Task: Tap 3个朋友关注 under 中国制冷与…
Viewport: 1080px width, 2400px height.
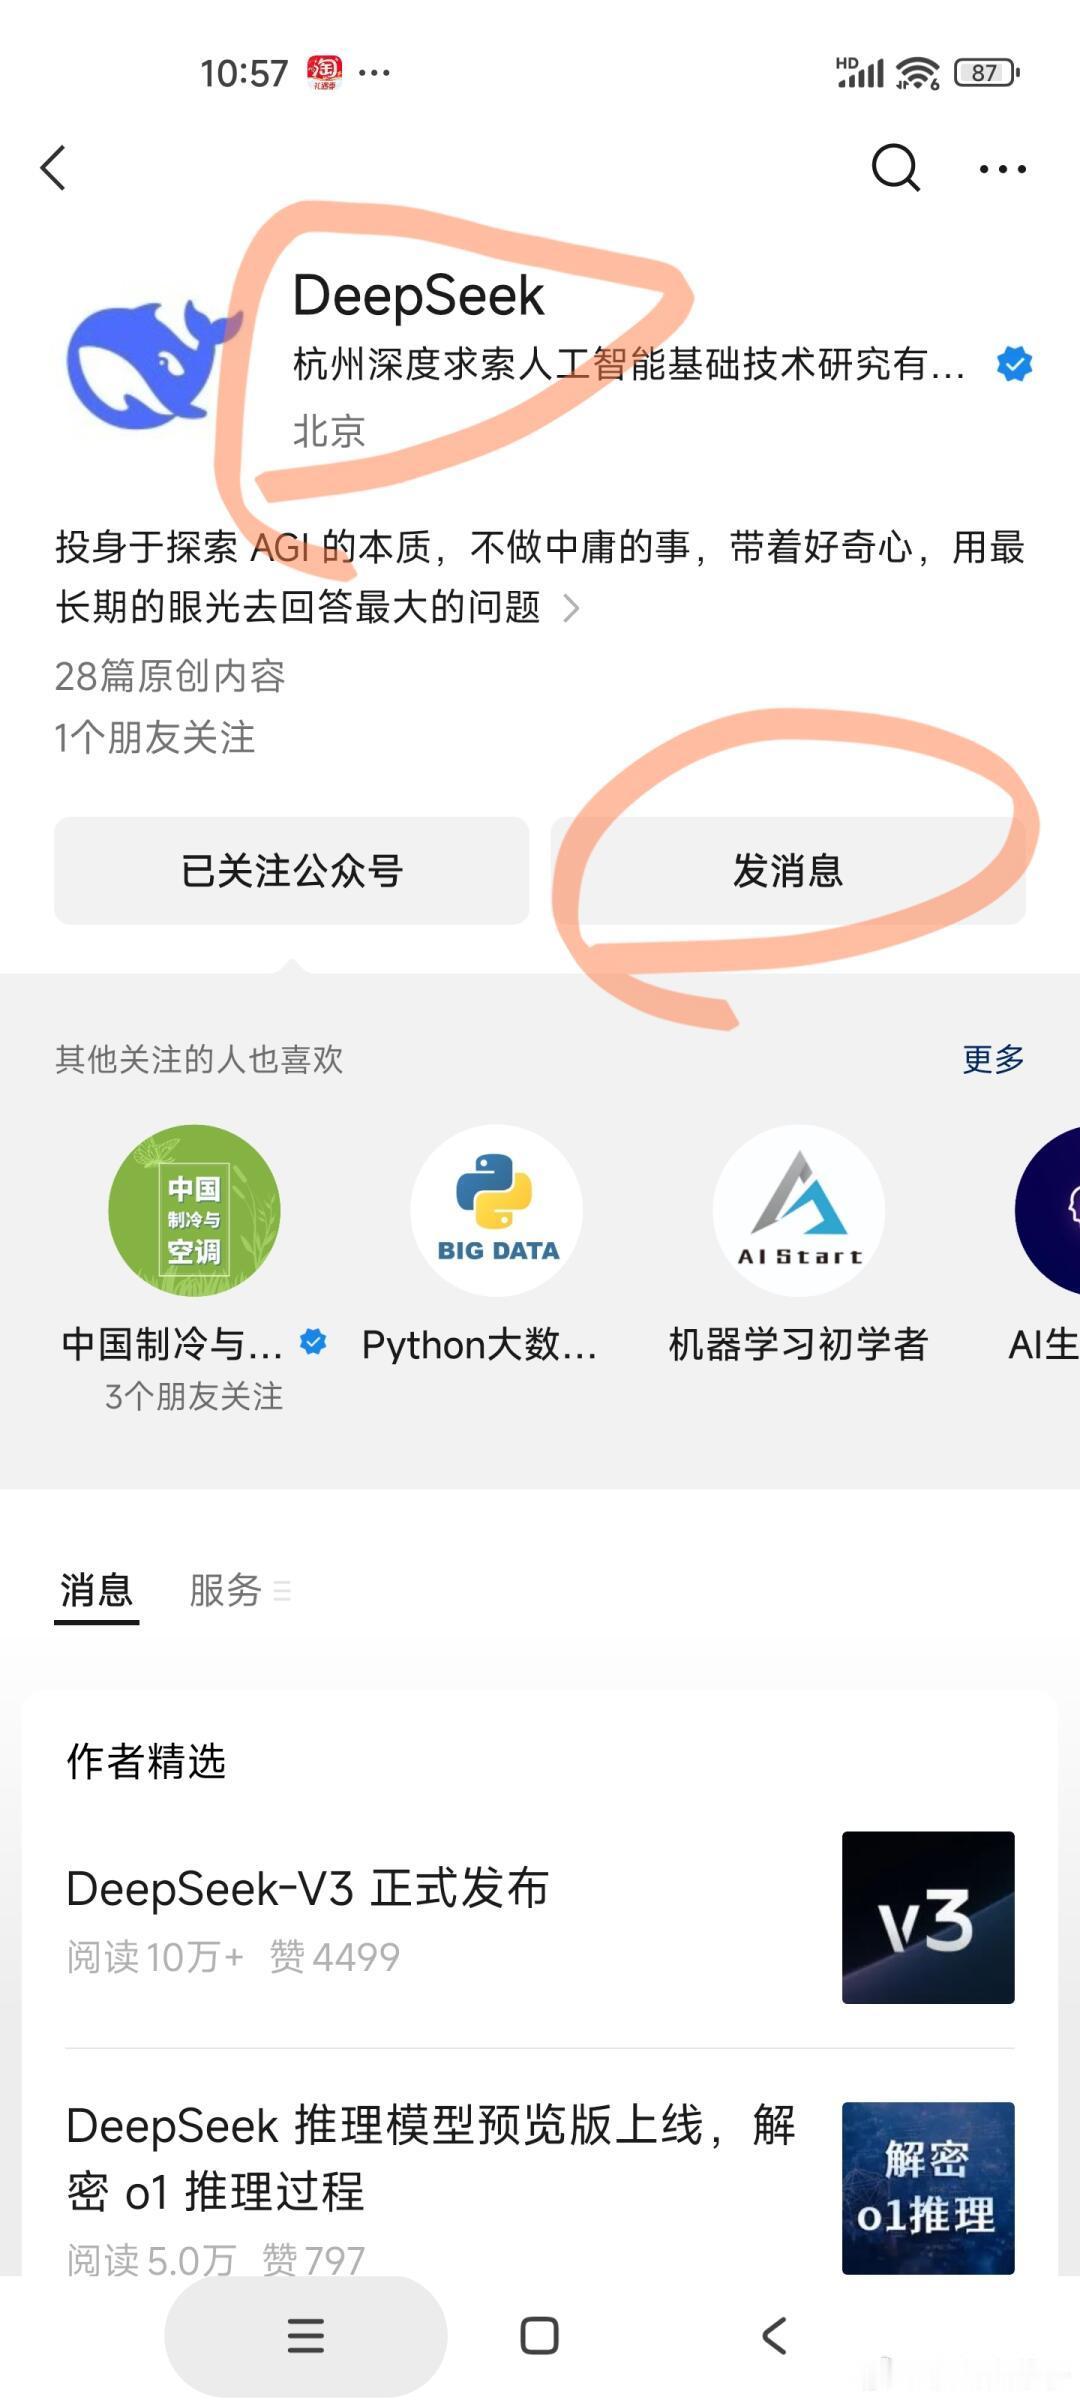Action: (194, 1396)
